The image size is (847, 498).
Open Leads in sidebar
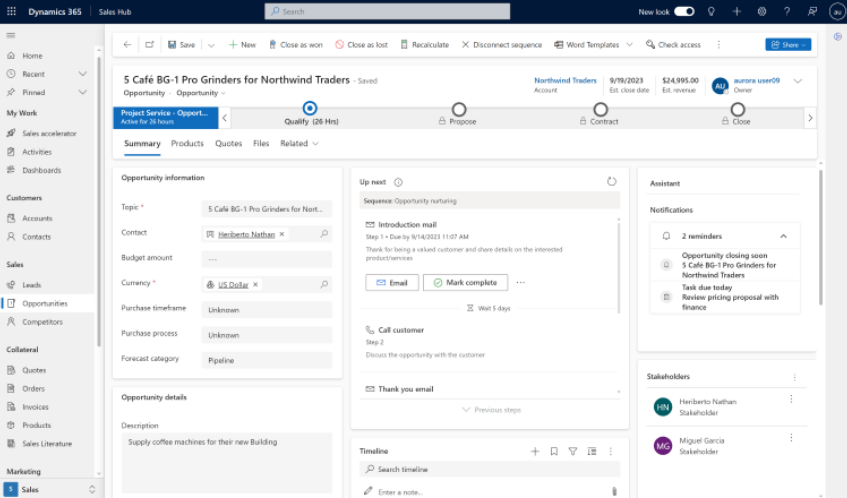(x=31, y=285)
